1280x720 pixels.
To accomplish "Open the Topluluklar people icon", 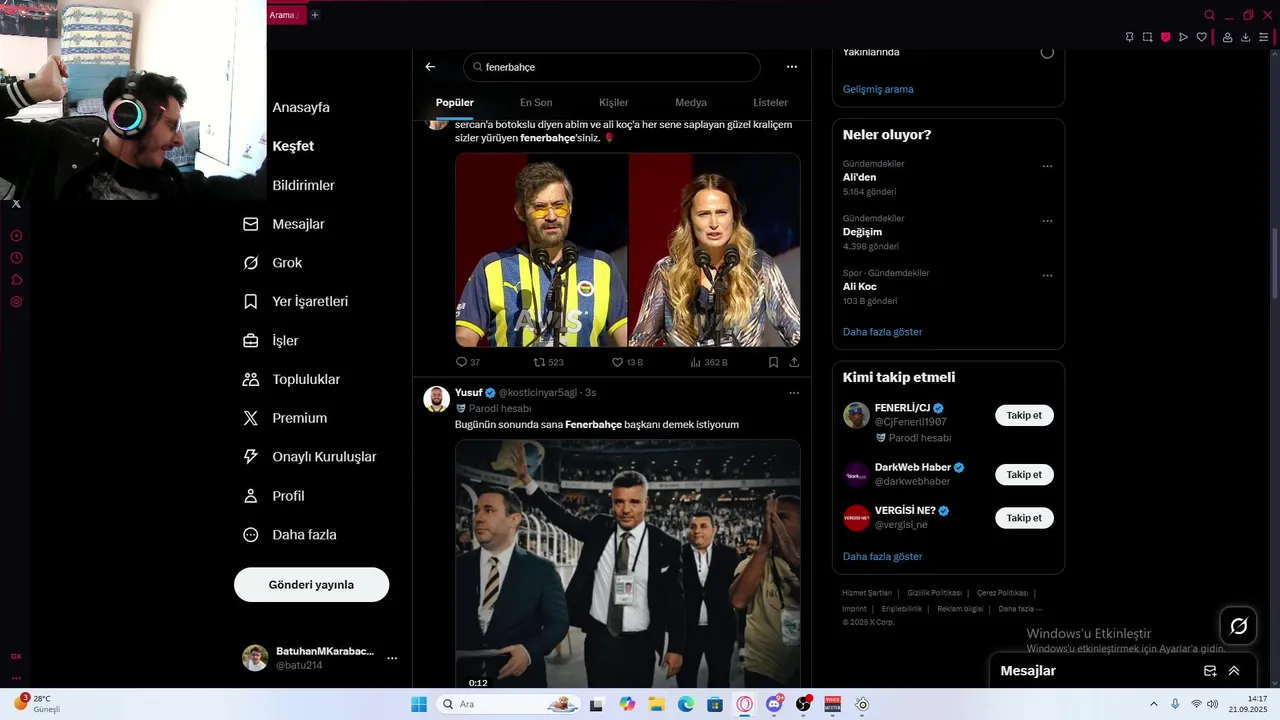I will [251, 379].
